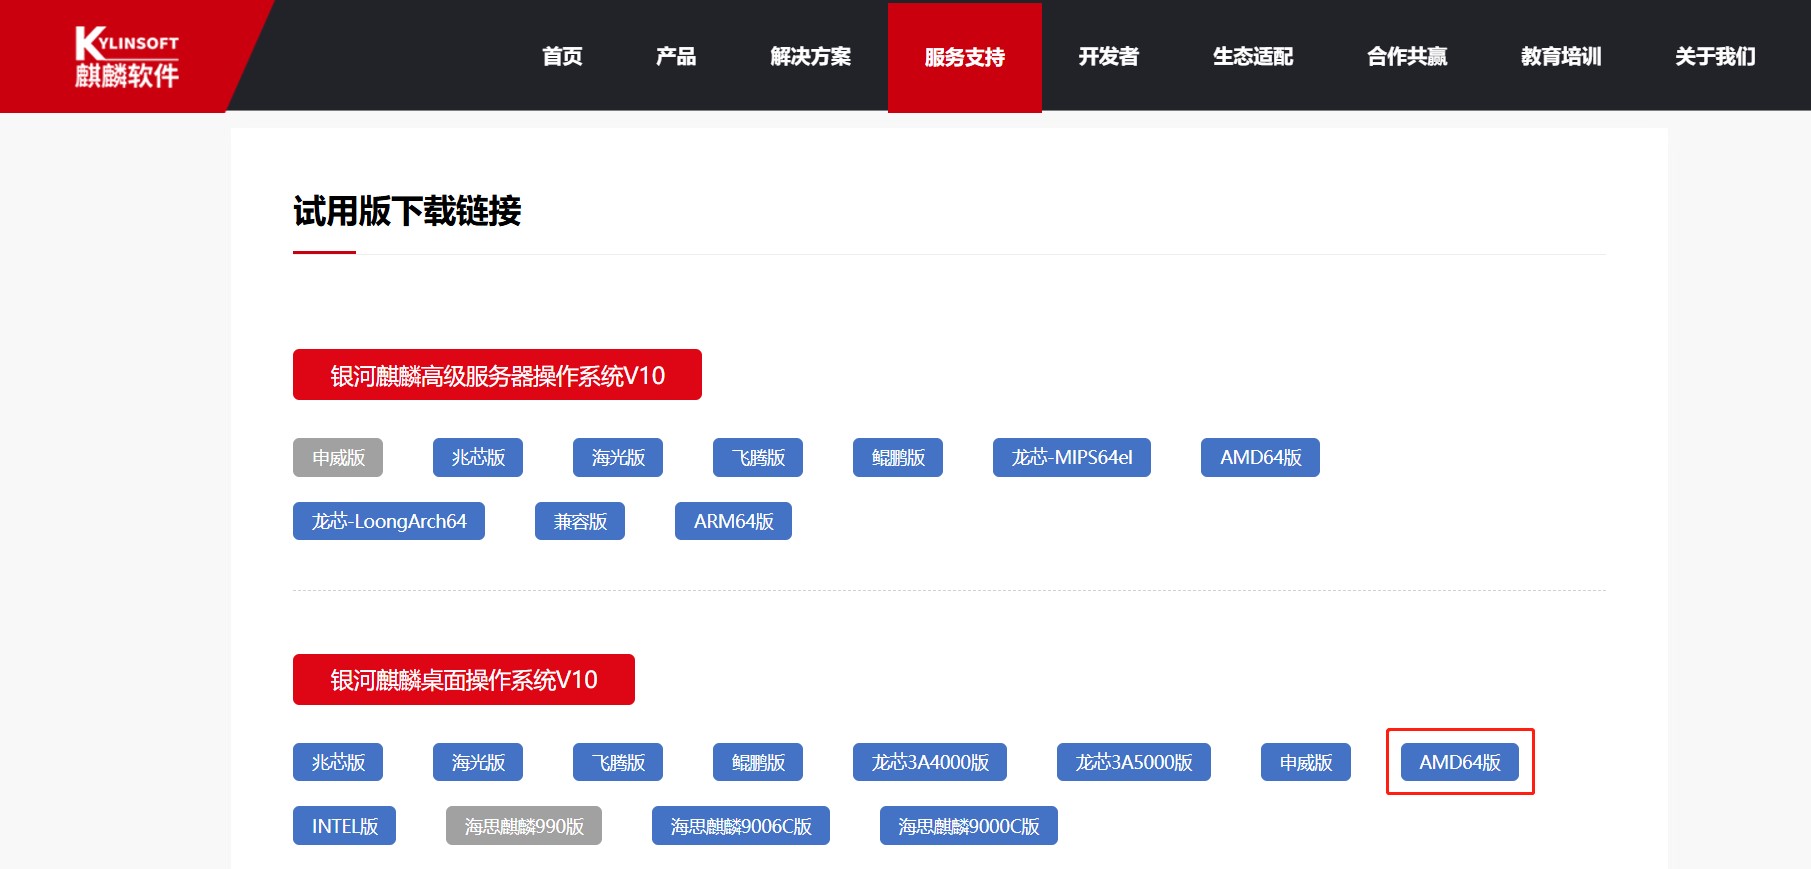This screenshot has width=1811, height=869.
Task: Download desktop 飞腾版
Action: 618,762
